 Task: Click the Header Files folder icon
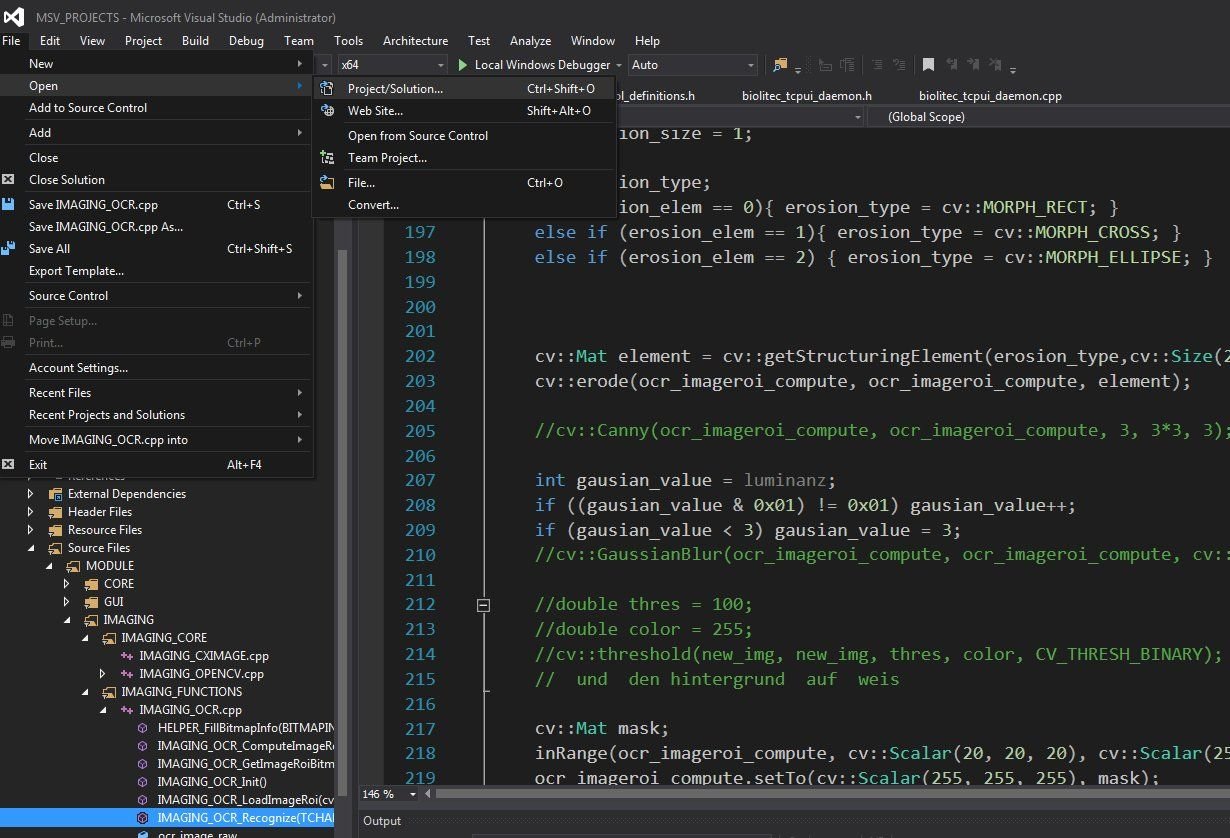(56, 512)
